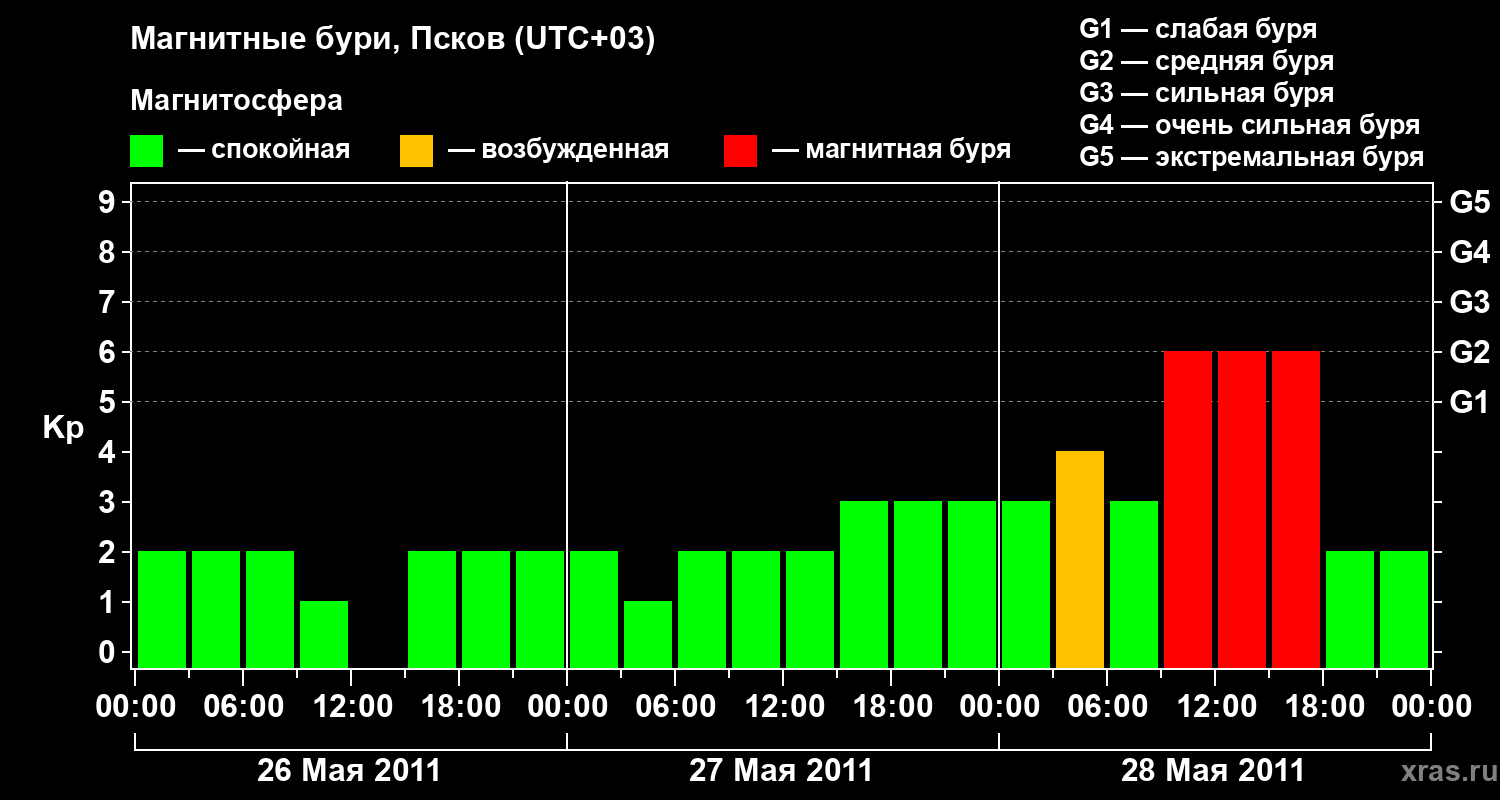Image resolution: width=1500 pixels, height=800 pixels.
Task: Click the Kp 1 bar at 03:00 on 27 Мая
Action: point(648,635)
